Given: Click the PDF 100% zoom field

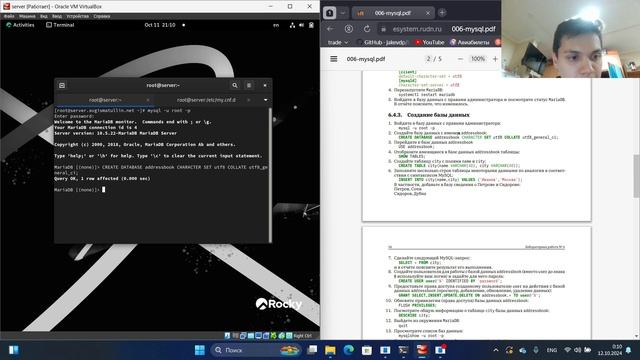Looking at the screenshot, I should (x=478, y=59).
